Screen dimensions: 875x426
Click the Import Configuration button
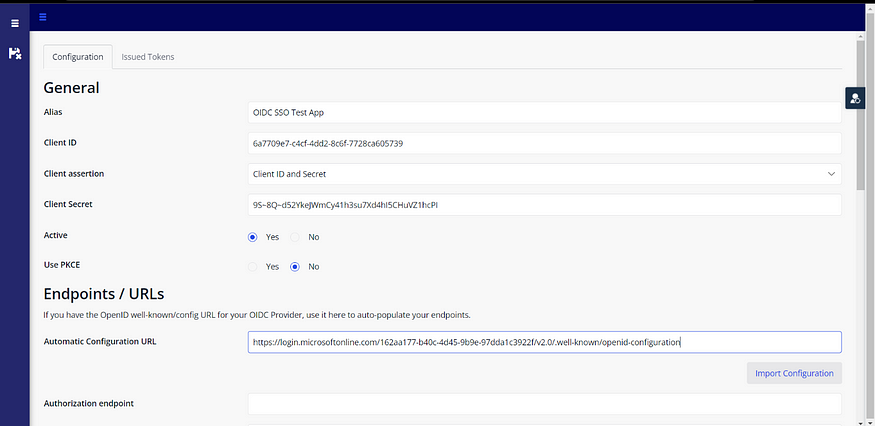[x=794, y=373]
